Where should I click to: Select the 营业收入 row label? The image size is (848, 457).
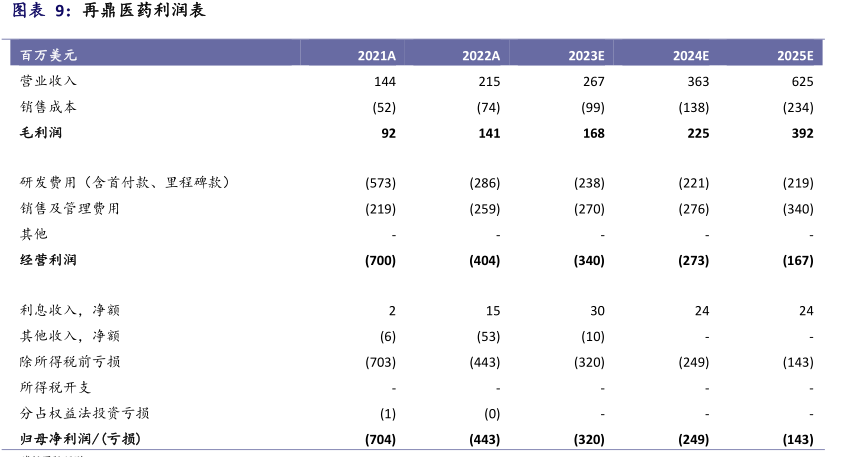pyautogui.click(x=48, y=81)
